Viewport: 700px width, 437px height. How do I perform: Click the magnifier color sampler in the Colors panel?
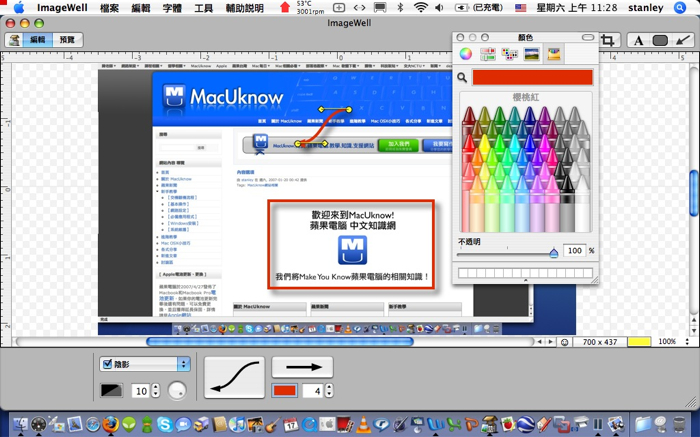point(462,78)
